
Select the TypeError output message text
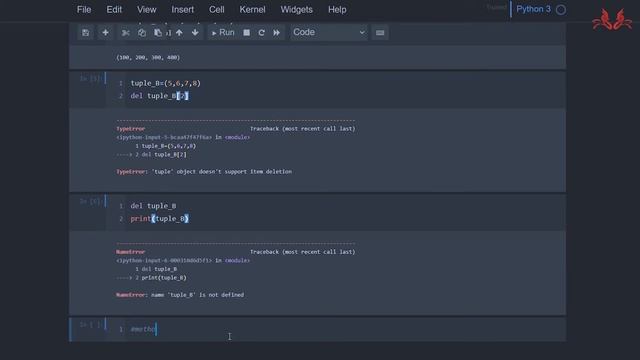204,172
